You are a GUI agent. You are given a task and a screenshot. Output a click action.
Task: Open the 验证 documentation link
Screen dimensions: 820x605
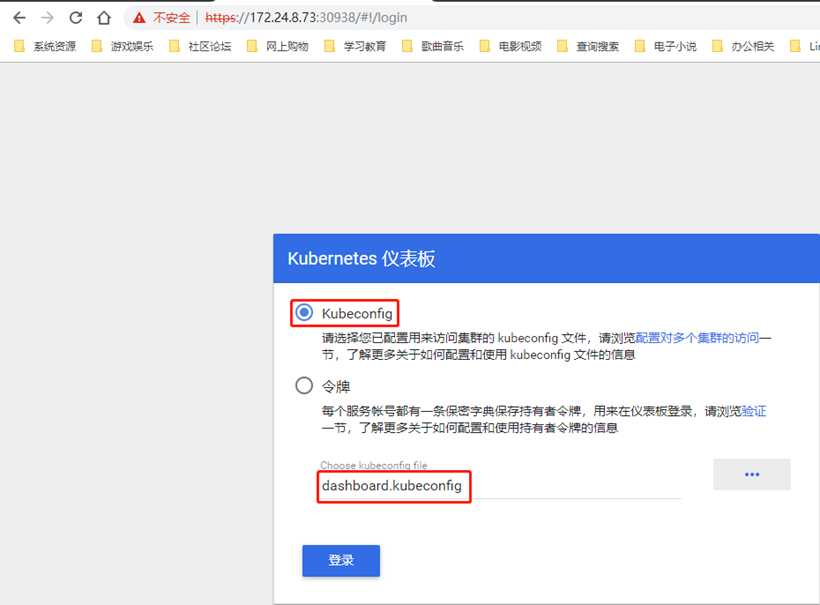[x=754, y=411]
